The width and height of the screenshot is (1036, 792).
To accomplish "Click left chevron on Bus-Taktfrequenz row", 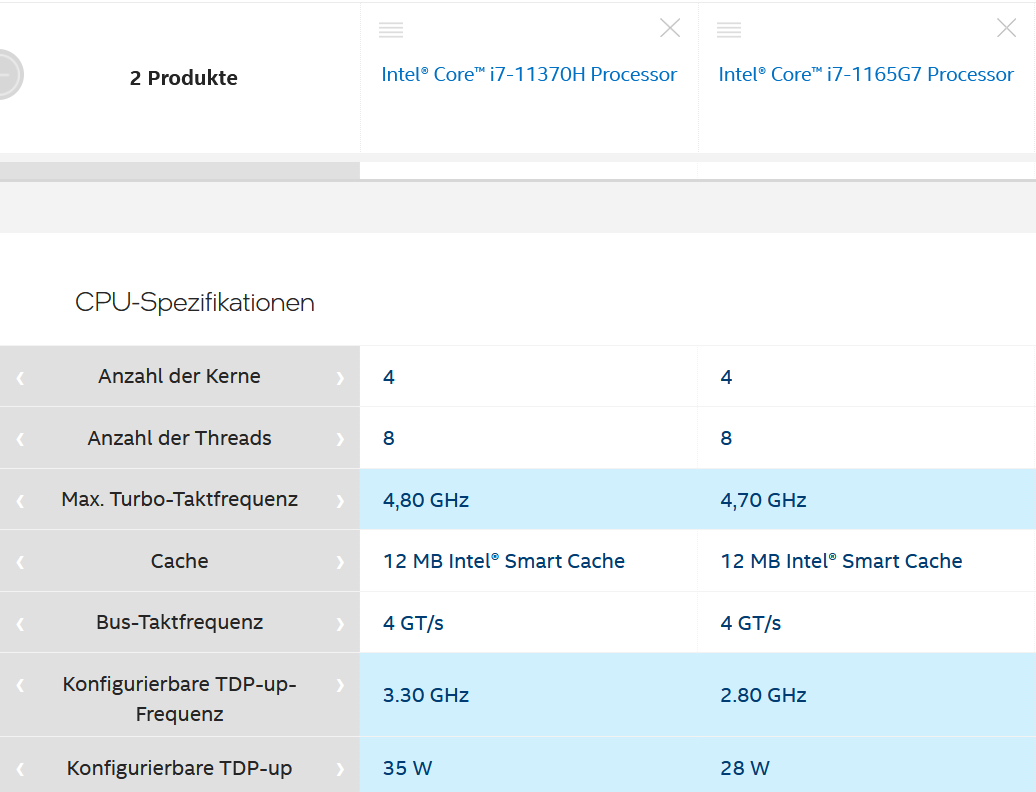I will (20, 624).
